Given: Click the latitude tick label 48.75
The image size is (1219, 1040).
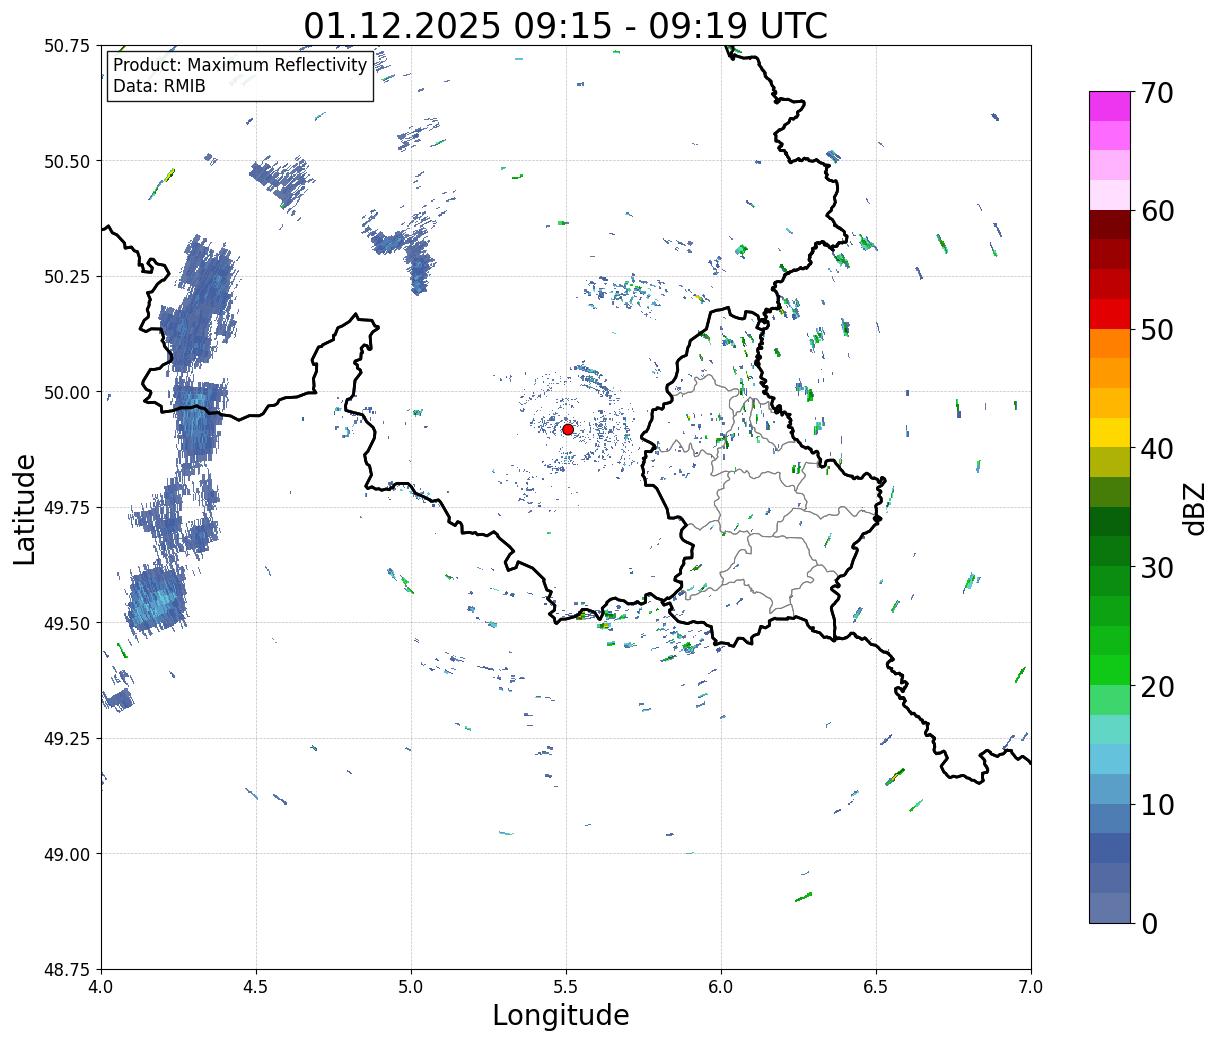Looking at the screenshot, I should 67,970.
